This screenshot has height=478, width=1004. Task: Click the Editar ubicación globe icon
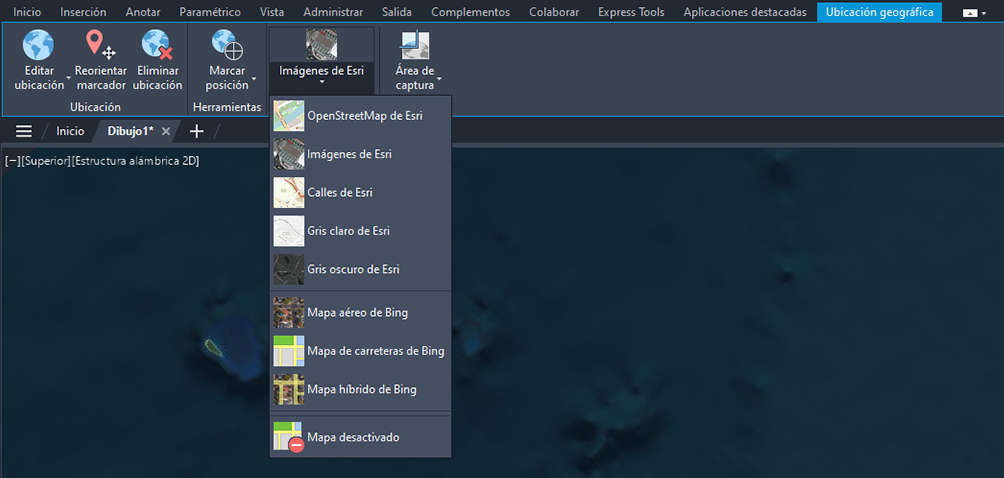point(38,45)
